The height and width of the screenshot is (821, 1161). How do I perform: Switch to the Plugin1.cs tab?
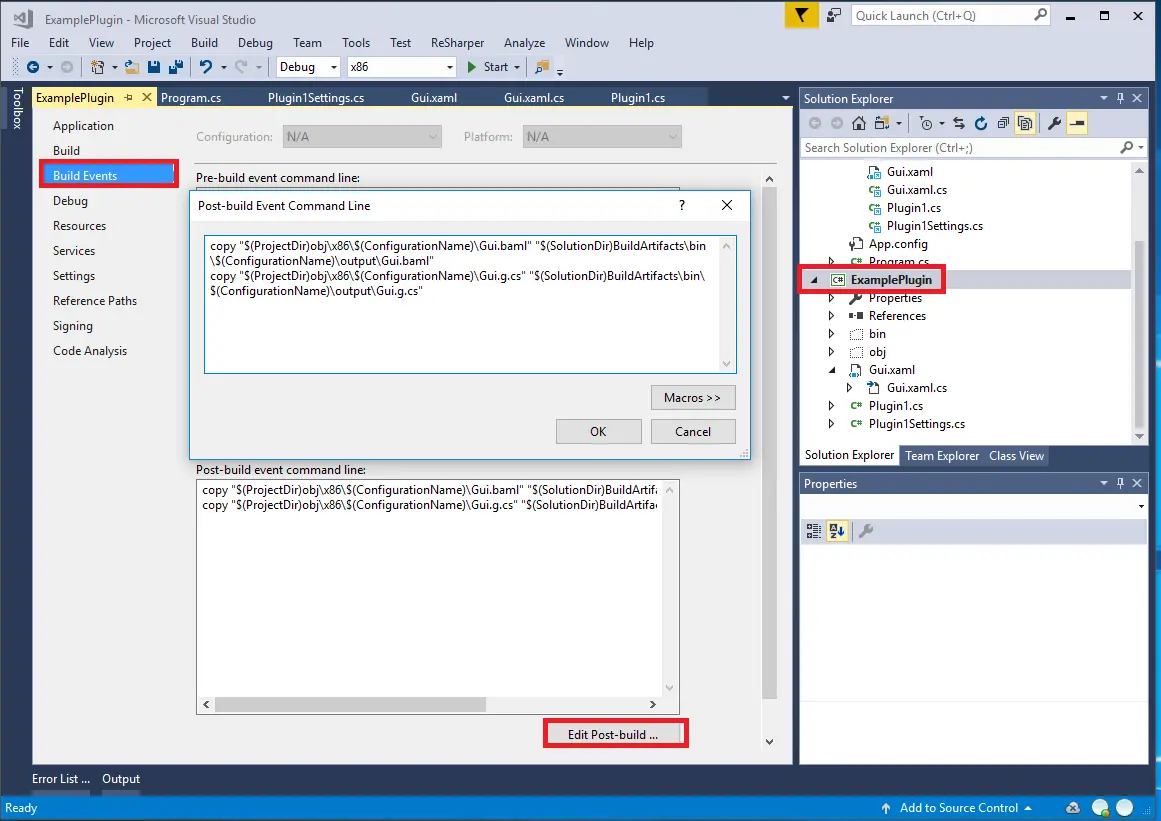coord(638,98)
